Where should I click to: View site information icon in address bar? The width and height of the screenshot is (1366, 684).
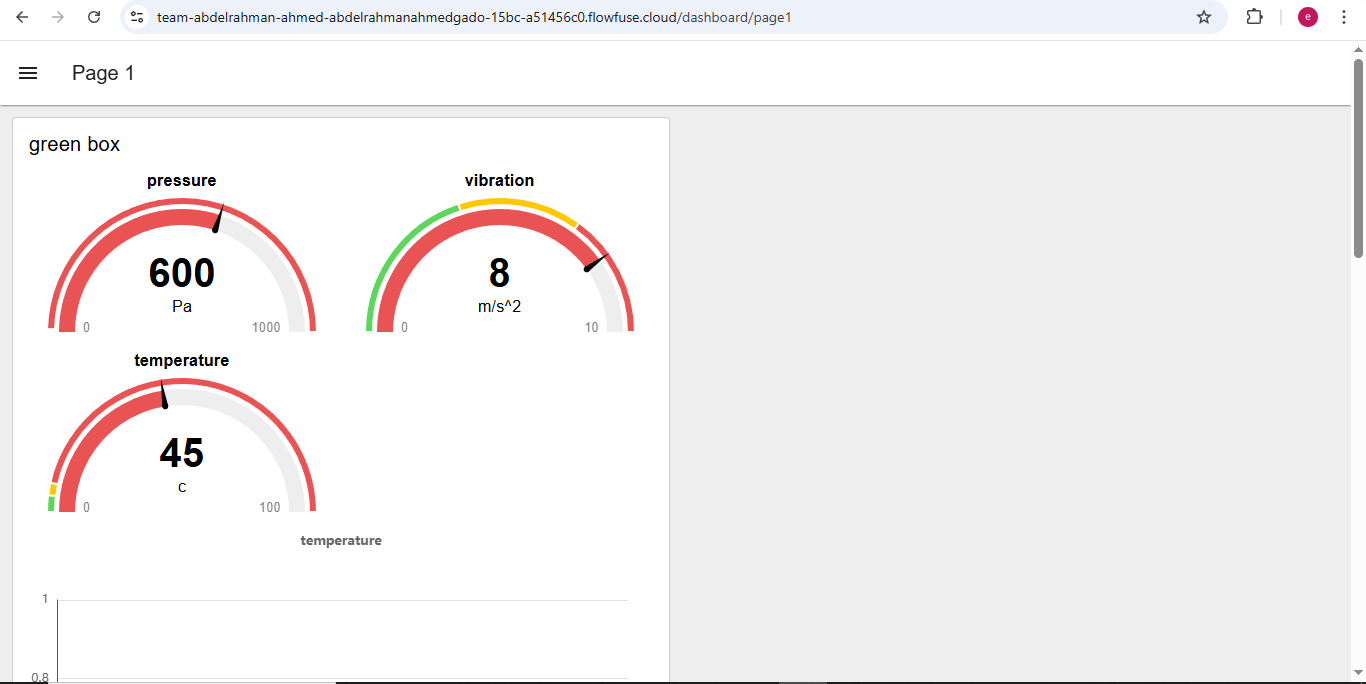138,17
